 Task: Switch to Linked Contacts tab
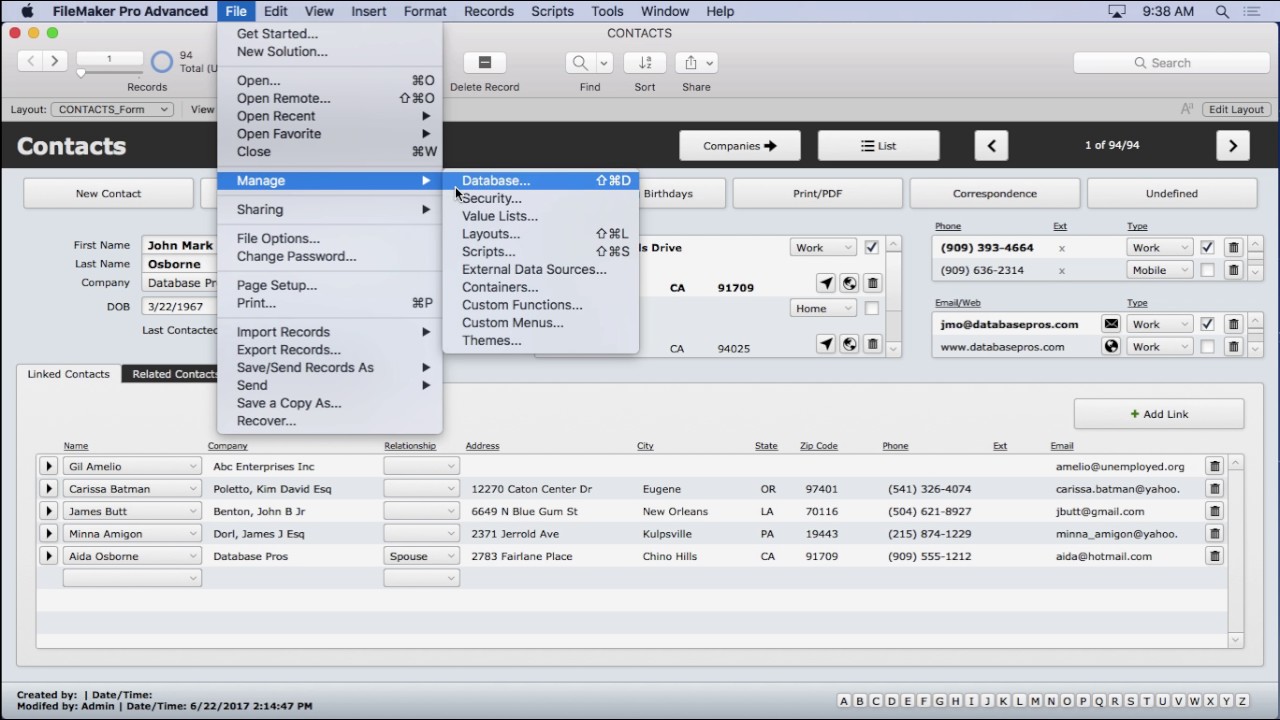68,374
